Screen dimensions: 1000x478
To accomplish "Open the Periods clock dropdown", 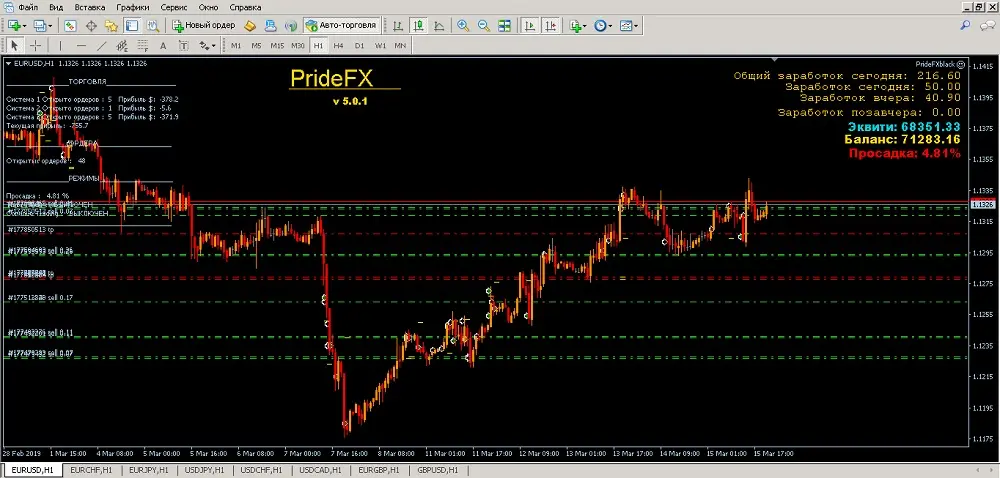I will [603, 25].
